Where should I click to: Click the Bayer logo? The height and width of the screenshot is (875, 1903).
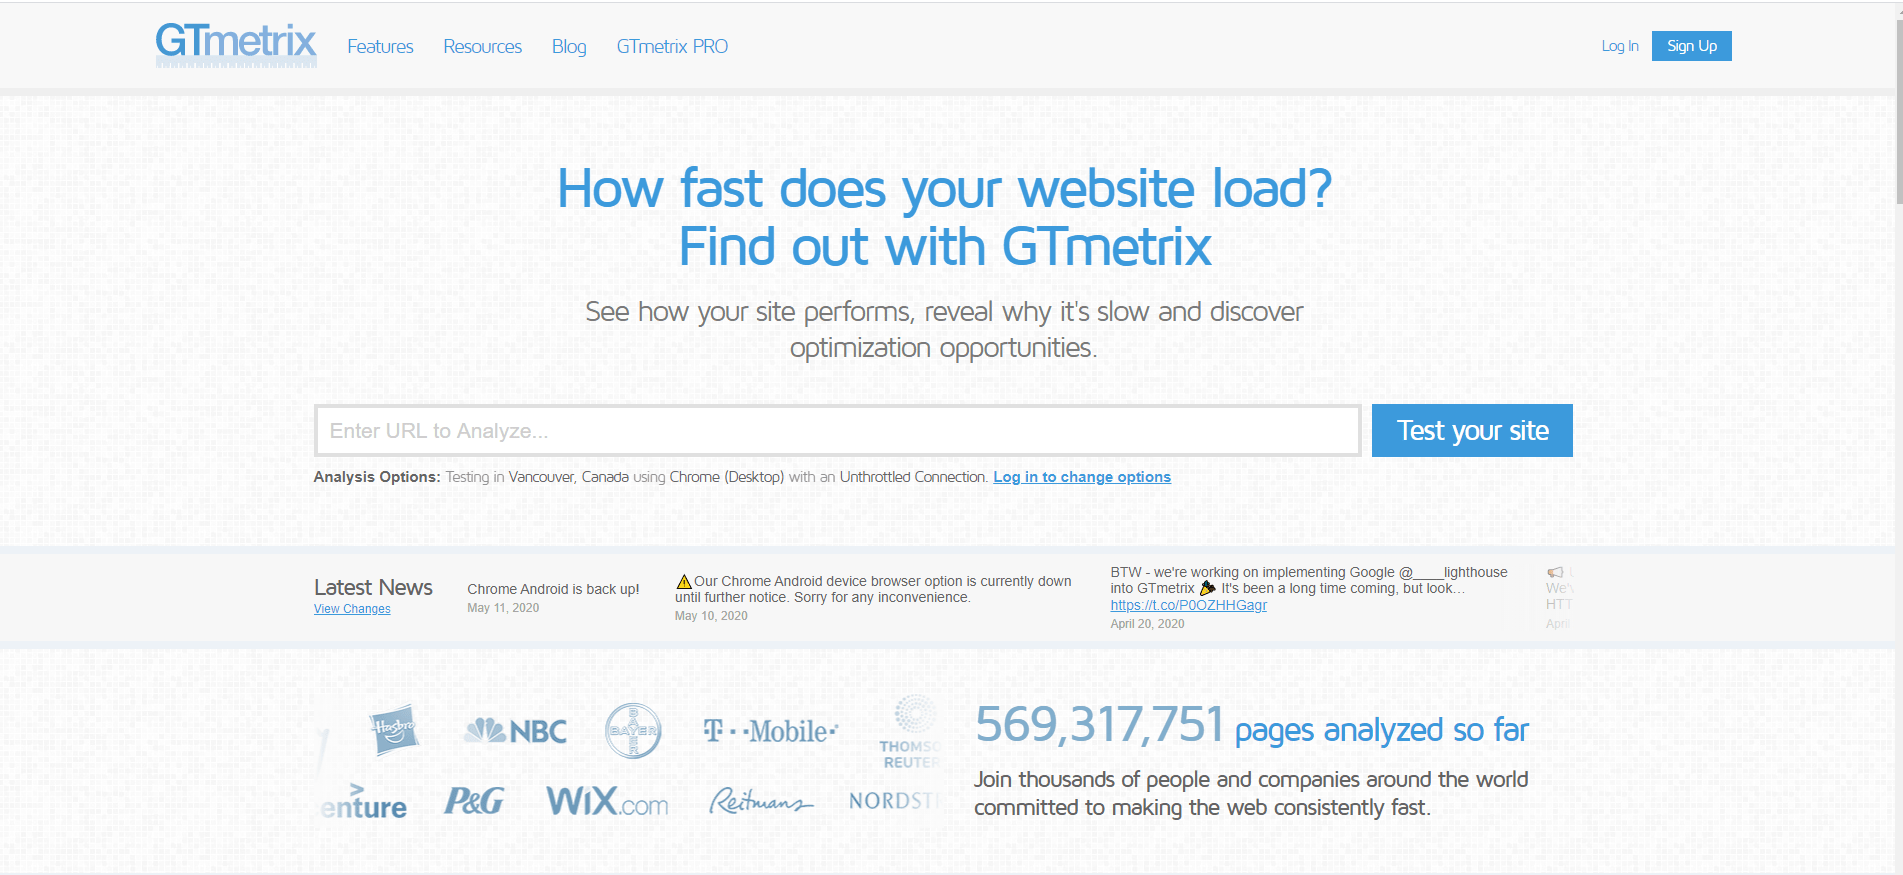634,731
